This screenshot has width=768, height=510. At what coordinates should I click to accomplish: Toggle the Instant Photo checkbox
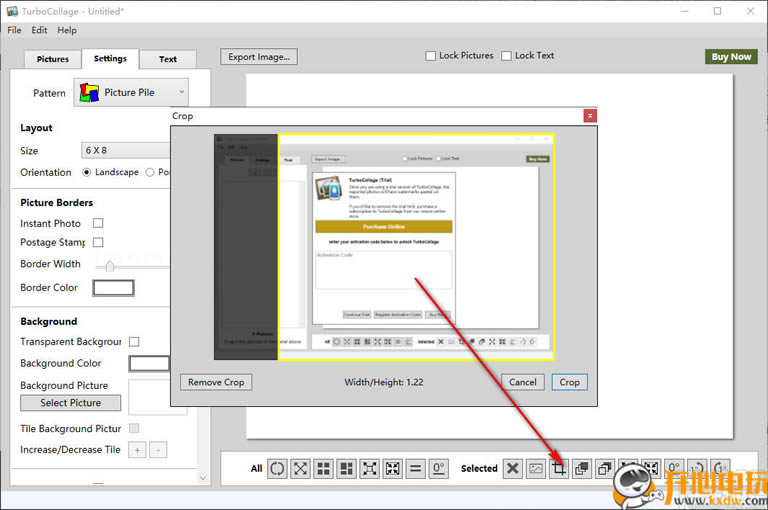point(98,223)
